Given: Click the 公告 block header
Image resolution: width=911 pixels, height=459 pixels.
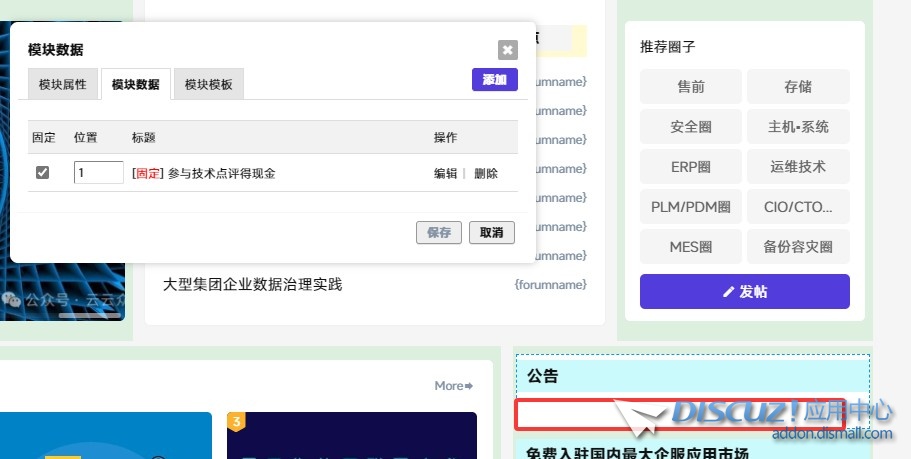Looking at the screenshot, I should coord(693,376).
